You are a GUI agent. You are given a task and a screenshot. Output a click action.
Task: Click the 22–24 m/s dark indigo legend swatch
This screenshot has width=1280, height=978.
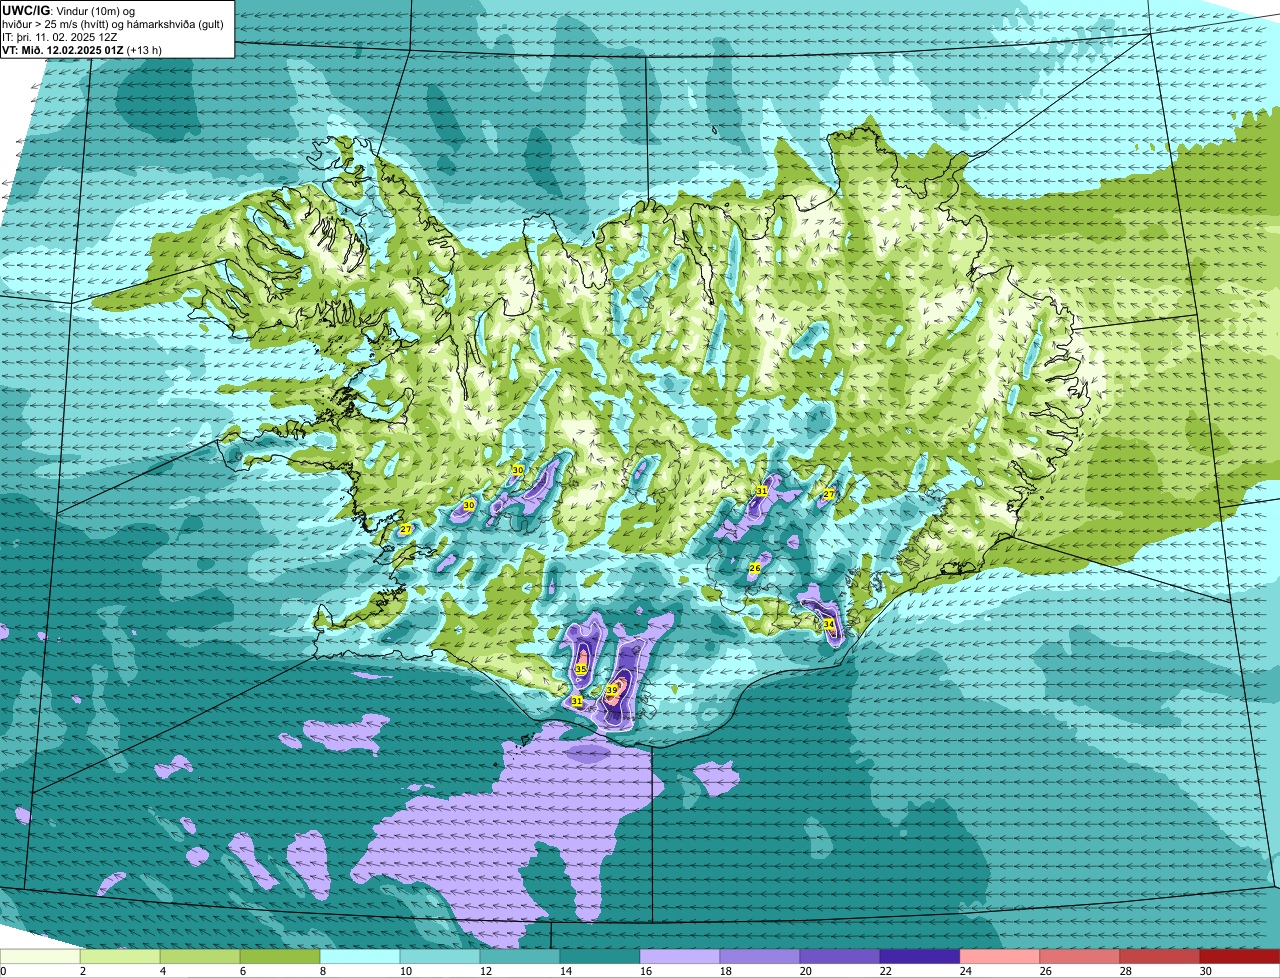point(920,957)
